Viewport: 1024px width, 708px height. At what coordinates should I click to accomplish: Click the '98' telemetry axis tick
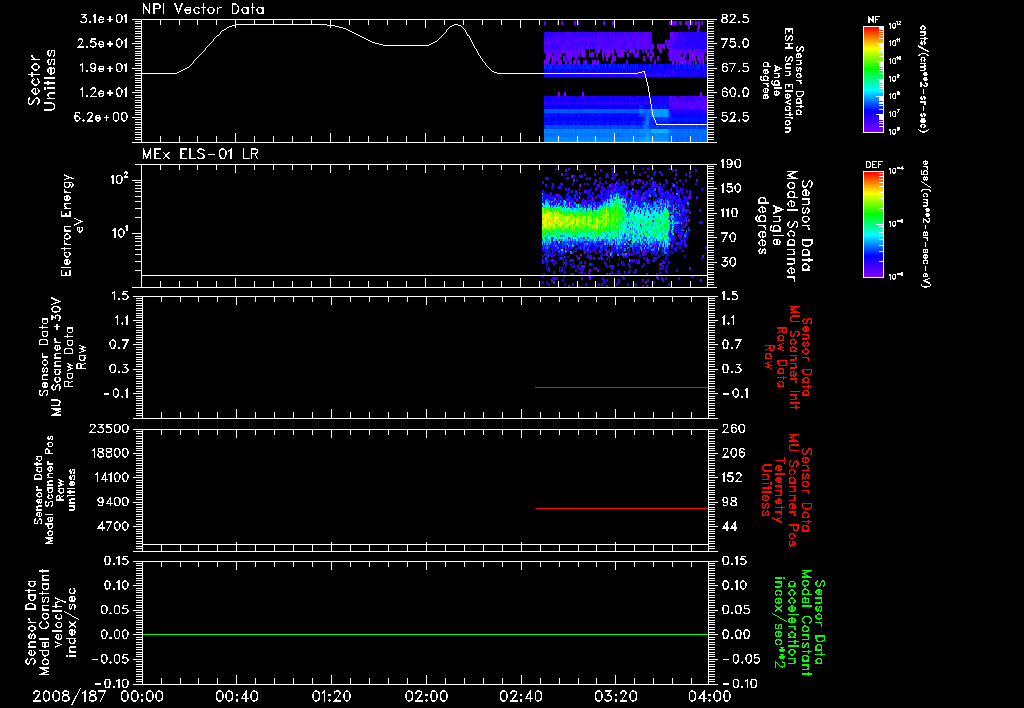point(730,502)
